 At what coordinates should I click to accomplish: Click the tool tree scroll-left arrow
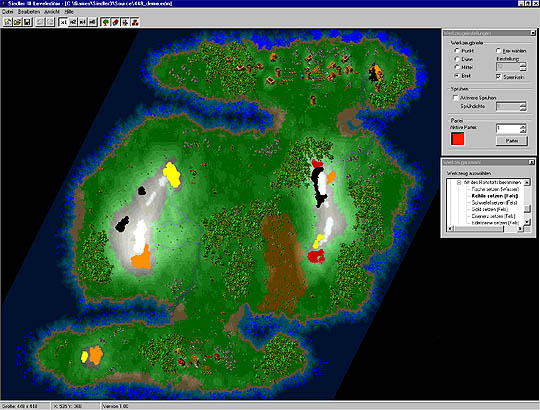[x=450, y=229]
